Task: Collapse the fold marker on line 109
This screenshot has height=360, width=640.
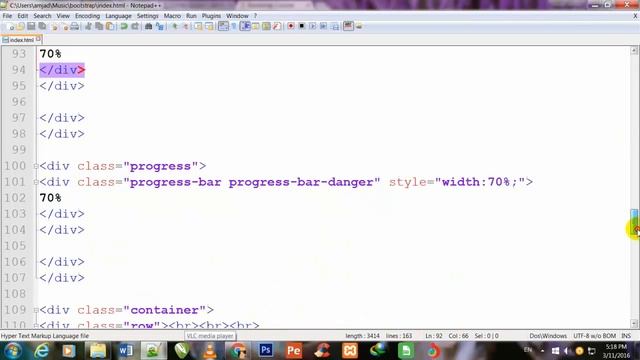Action: (36, 310)
